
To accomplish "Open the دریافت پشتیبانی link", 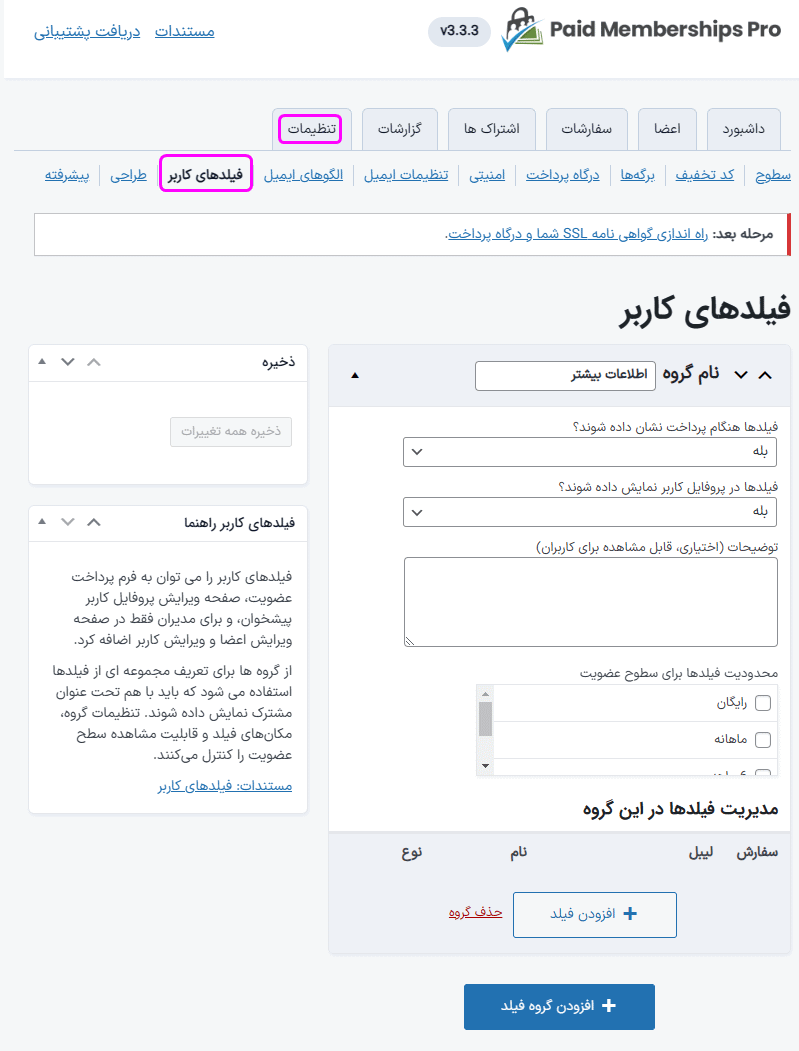I will click(87, 32).
